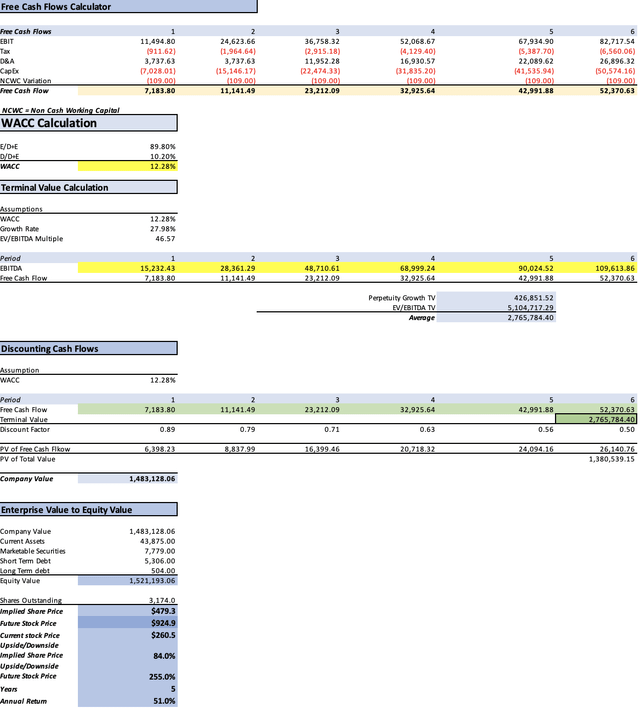Select the Future Stock Price $924.9 cell
640x713 pixels.
pos(128,623)
